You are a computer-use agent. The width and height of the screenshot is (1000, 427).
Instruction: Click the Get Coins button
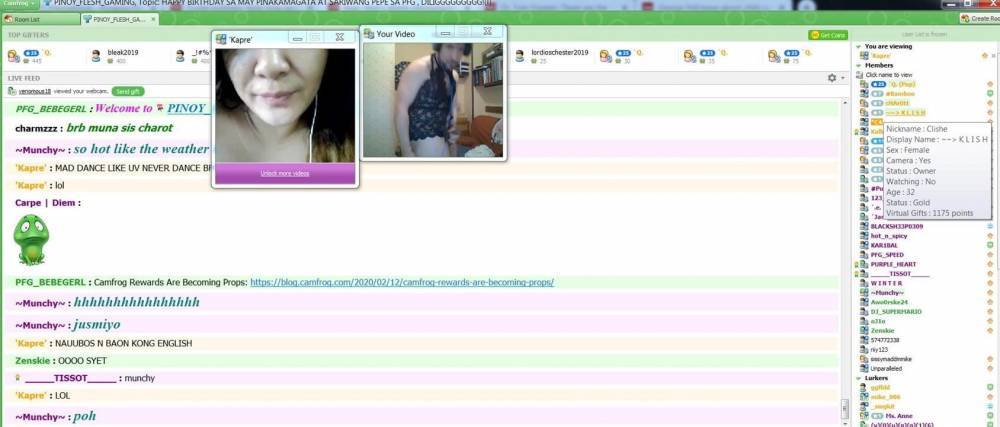pos(828,35)
